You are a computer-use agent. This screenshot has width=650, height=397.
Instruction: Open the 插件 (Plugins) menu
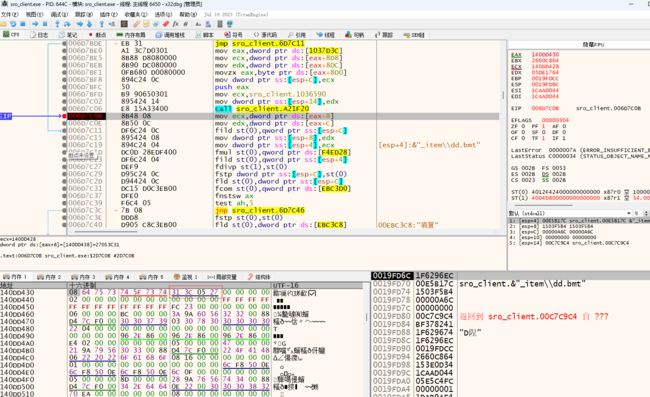[x=108, y=15]
